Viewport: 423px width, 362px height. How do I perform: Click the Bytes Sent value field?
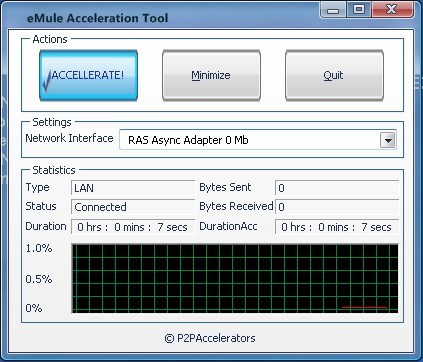click(337, 188)
